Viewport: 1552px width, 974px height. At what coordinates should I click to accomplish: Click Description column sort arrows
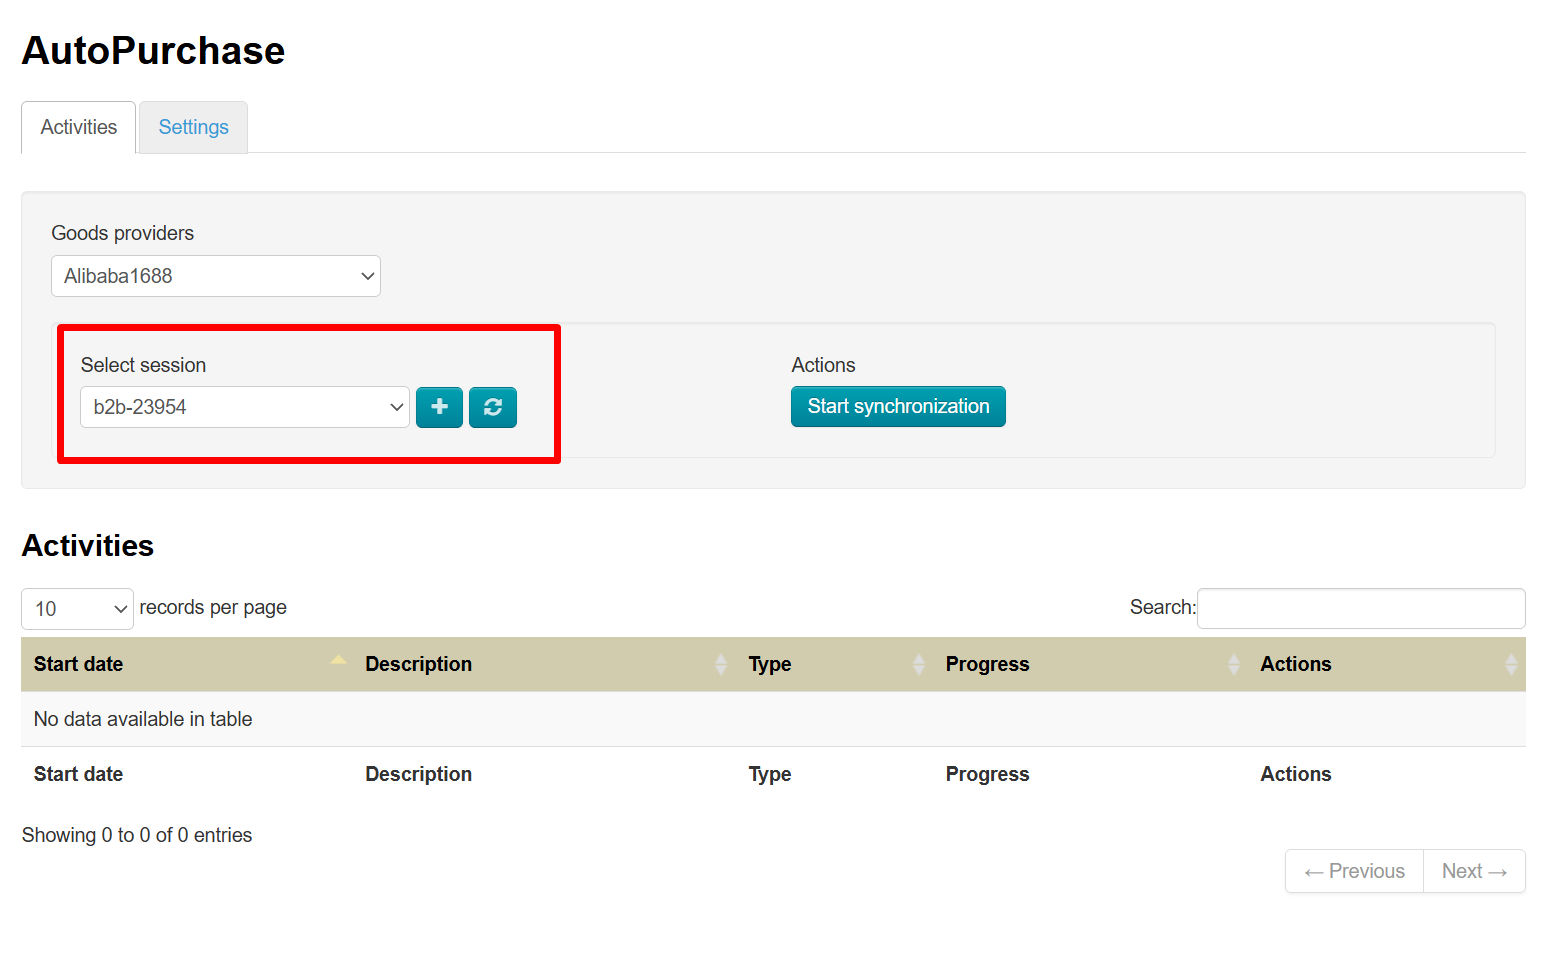721,664
